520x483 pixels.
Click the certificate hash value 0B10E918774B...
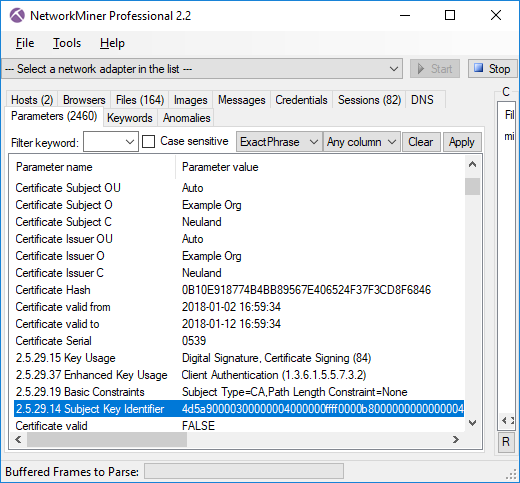[306, 290]
